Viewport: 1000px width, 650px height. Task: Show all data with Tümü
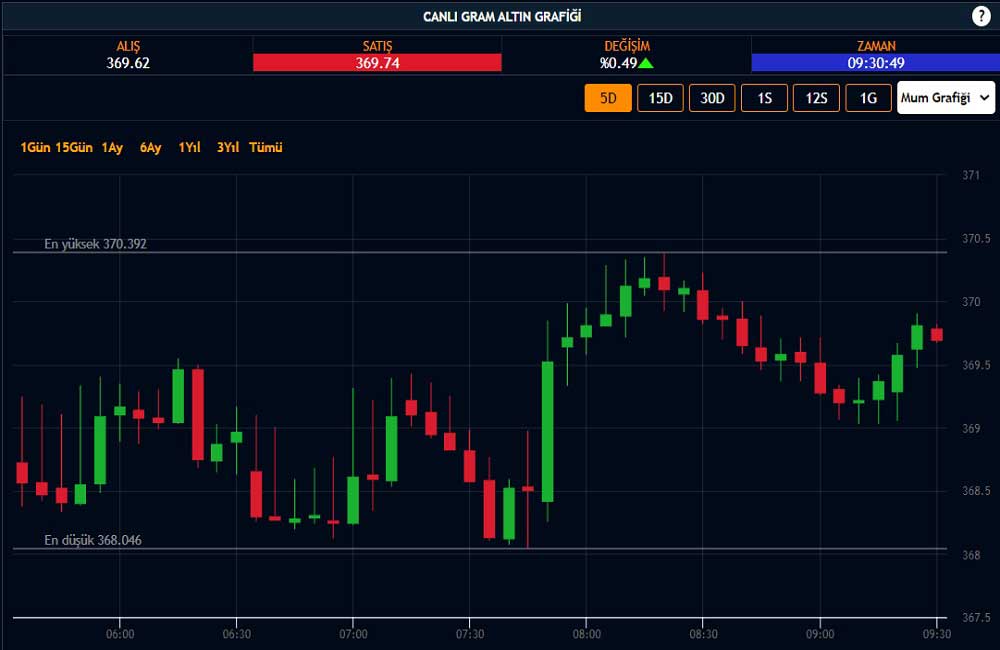tap(266, 148)
